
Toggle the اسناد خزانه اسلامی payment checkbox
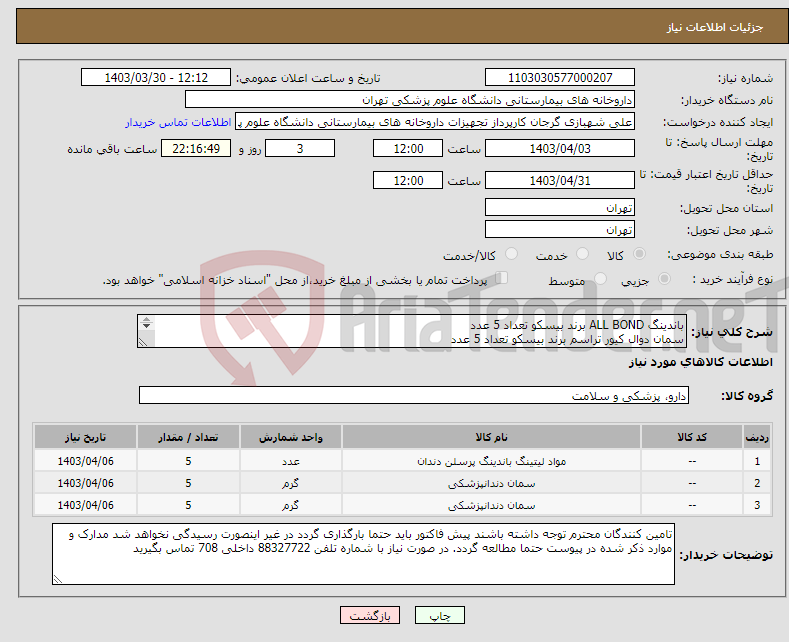501,278
